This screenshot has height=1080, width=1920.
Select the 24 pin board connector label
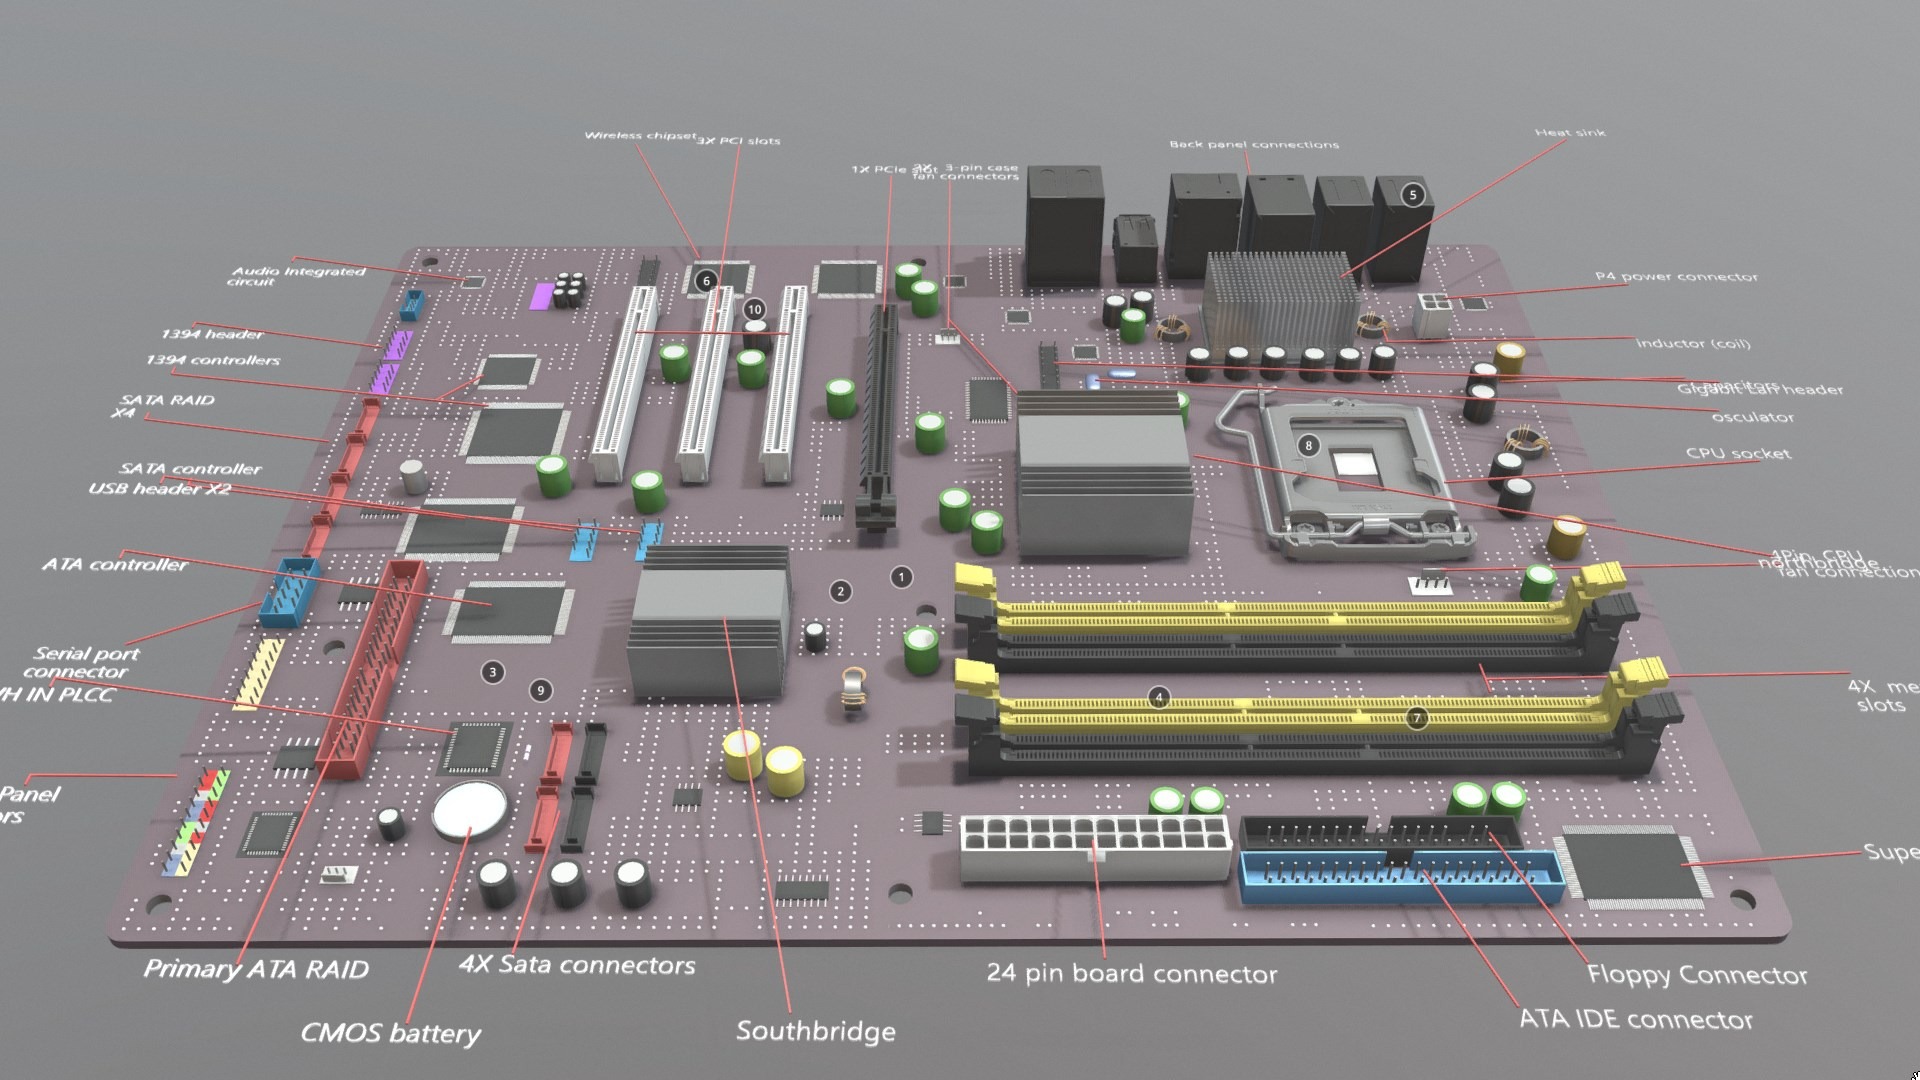click(x=1131, y=973)
